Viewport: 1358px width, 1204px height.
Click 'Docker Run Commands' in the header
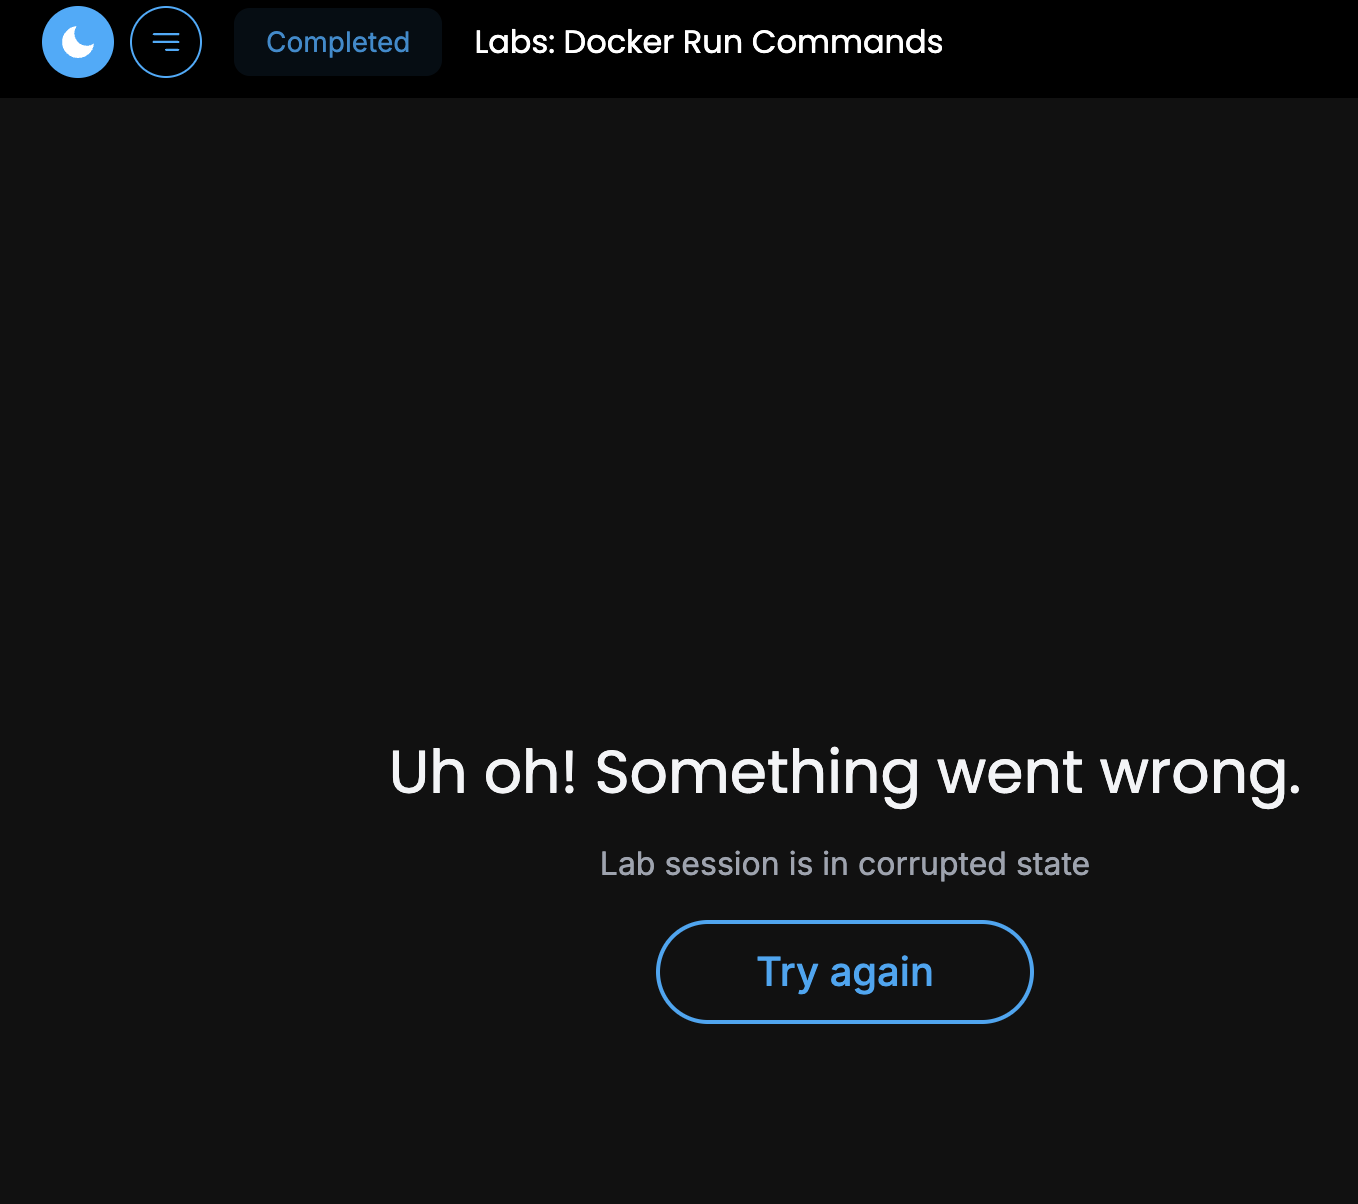point(753,42)
